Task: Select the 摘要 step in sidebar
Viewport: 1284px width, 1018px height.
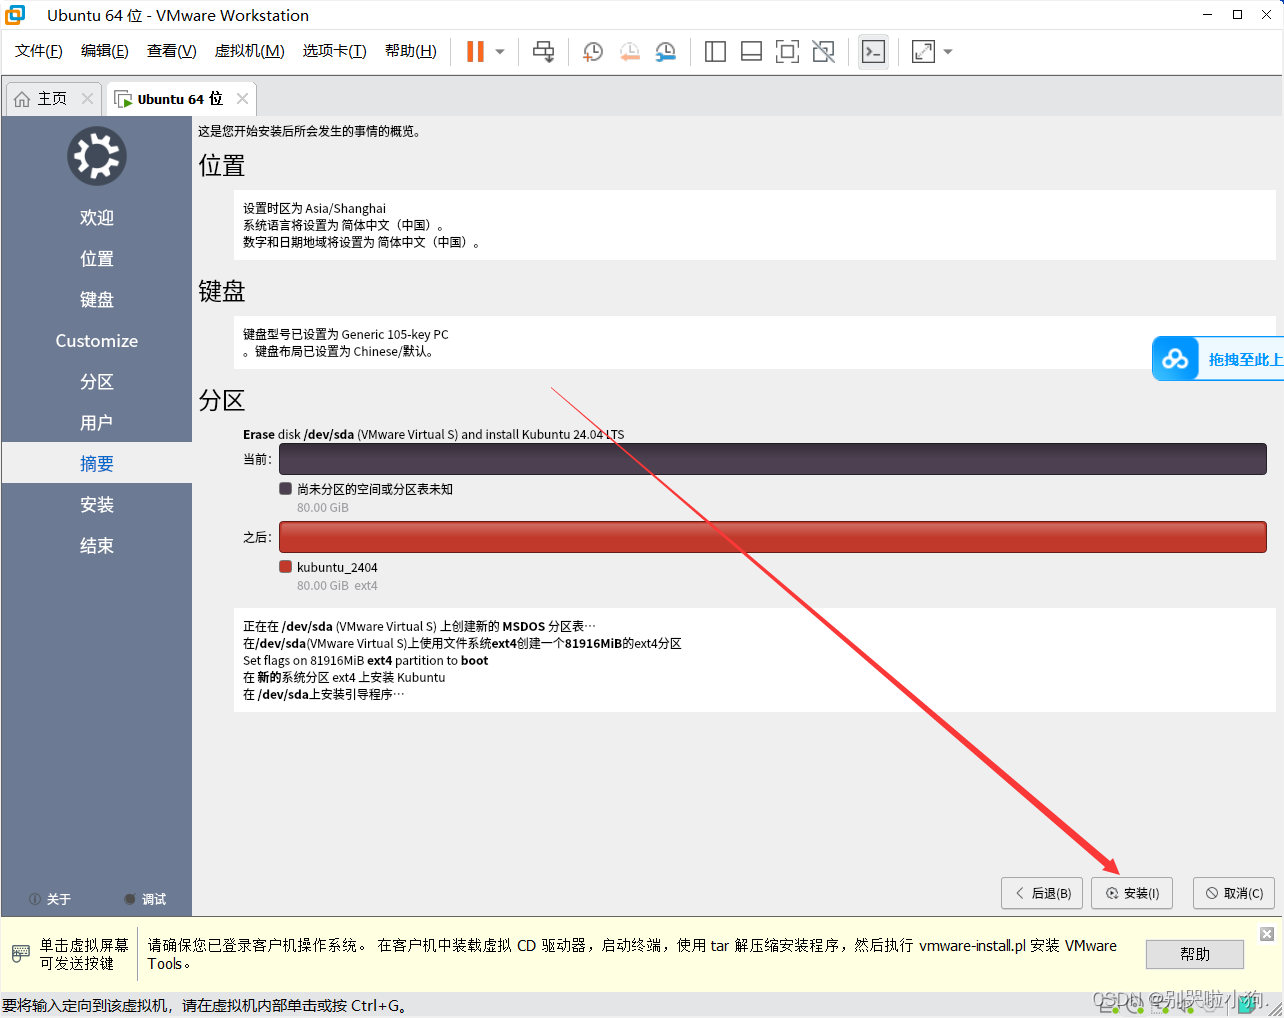Action: pos(97,464)
